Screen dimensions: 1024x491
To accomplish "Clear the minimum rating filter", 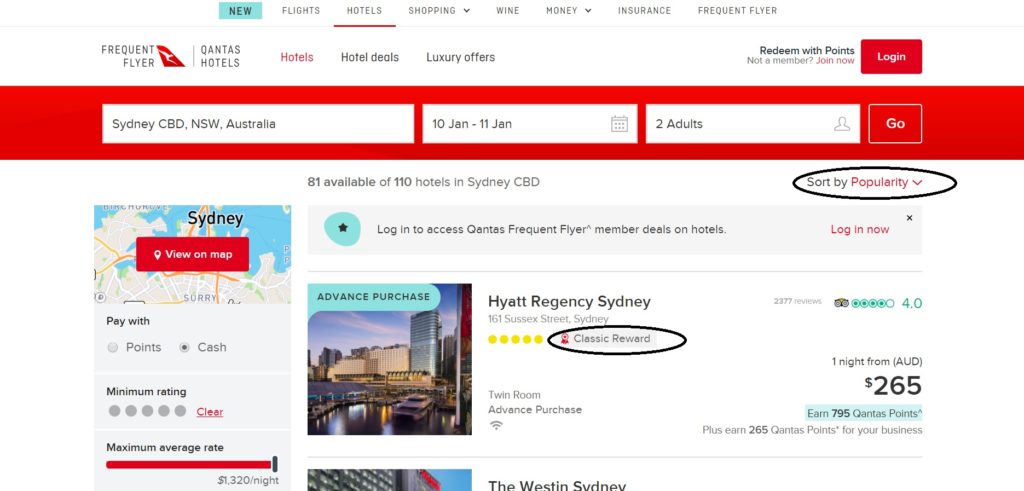I will click(210, 412).
